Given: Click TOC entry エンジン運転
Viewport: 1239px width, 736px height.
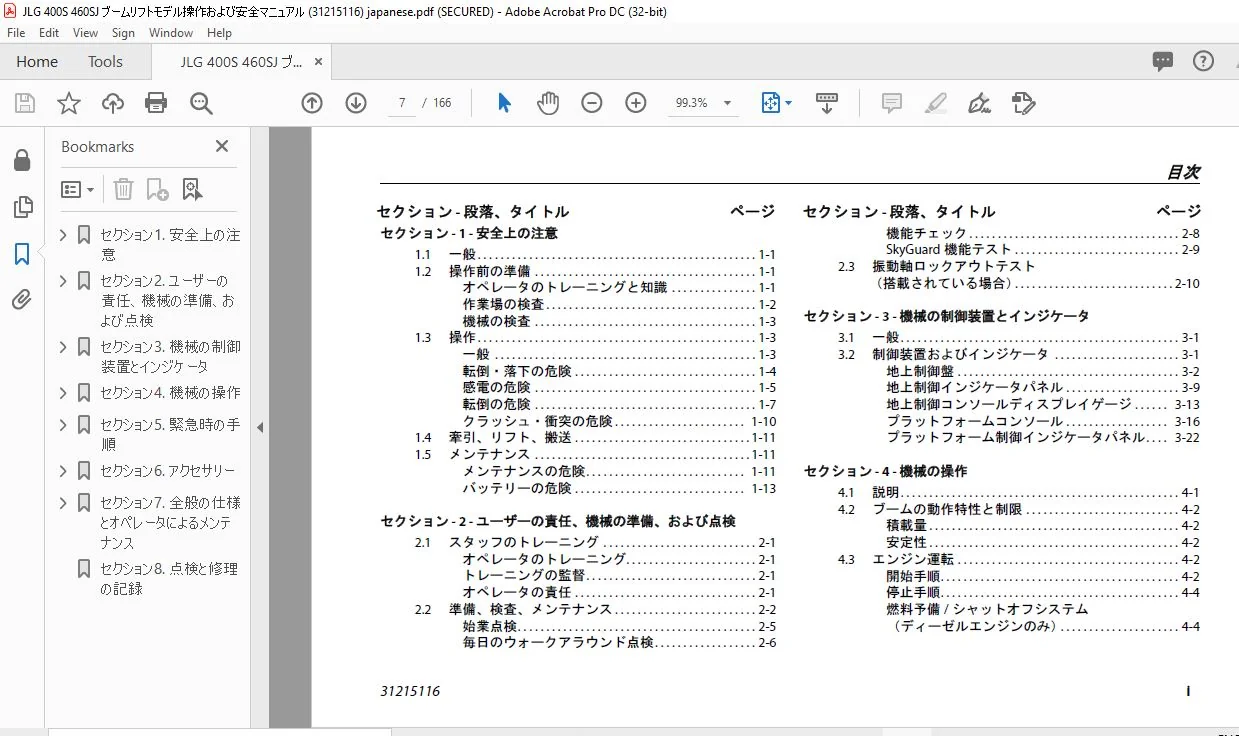Looking at the screenshot, I should (913, 559).
